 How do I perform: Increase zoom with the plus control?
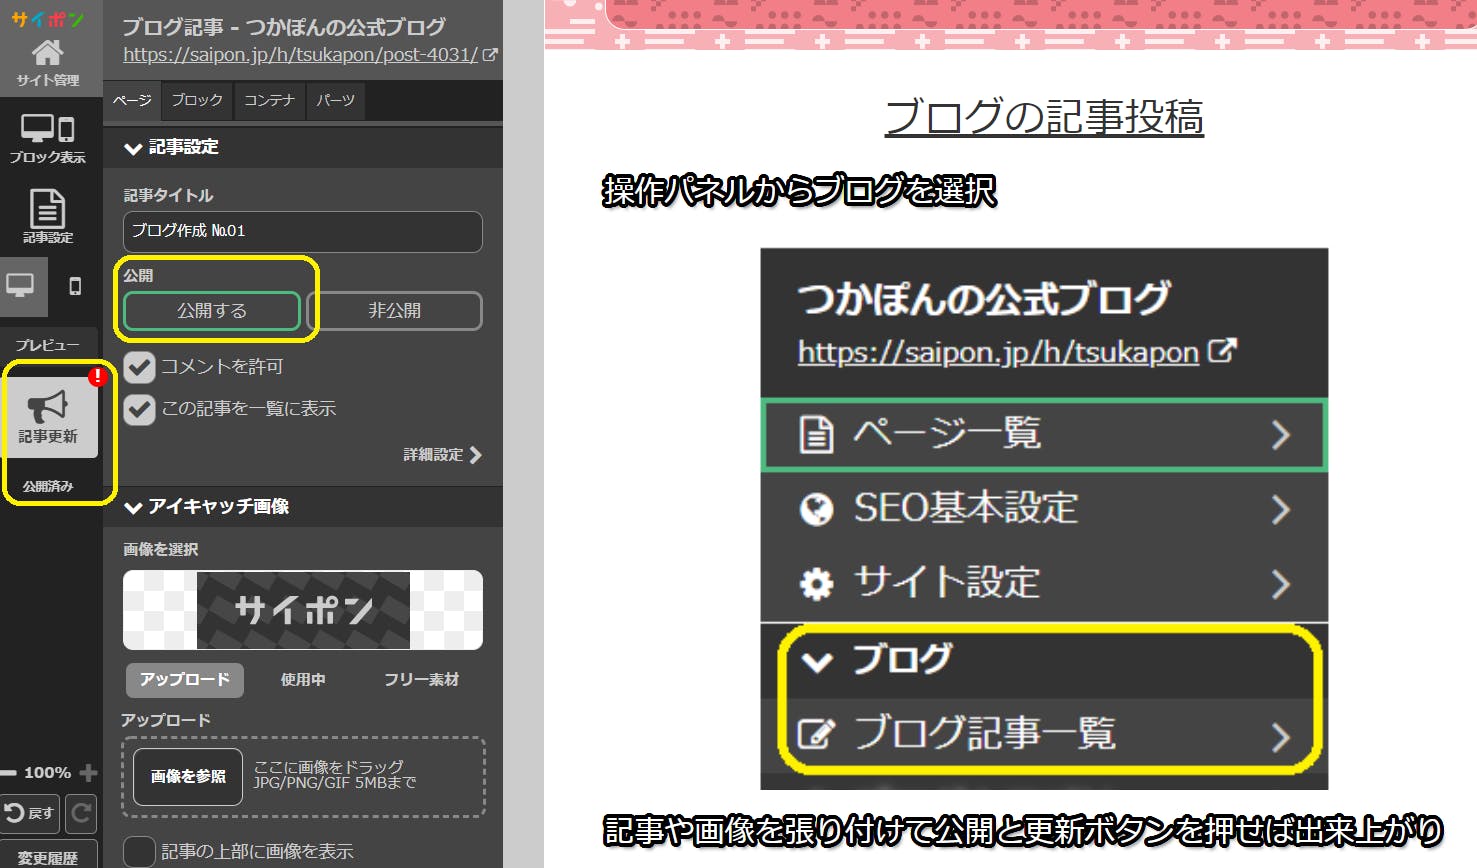[90, 772]
